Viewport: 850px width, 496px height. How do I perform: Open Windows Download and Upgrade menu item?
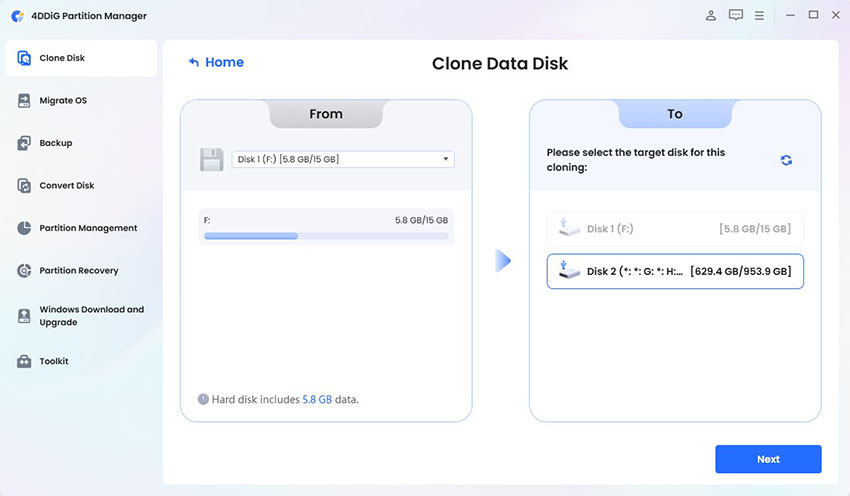tap(91, 316)
